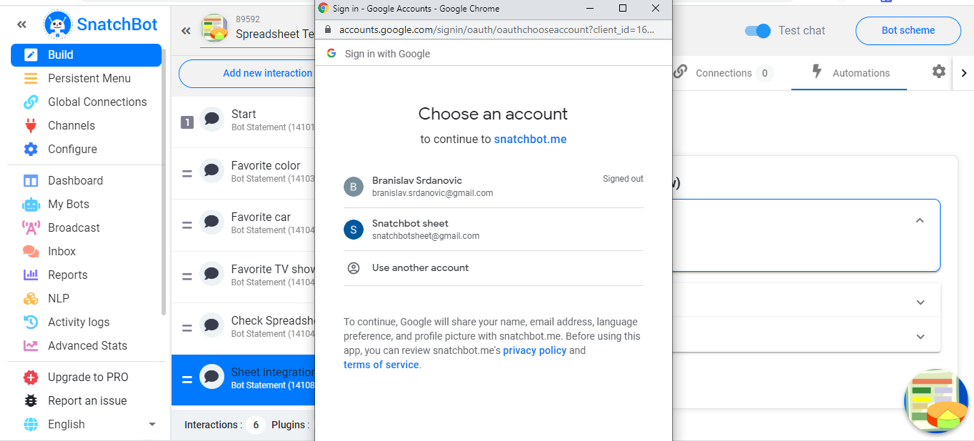Click the Dashboard icon in sidebar
The image size is (974, 441).
click(x=30, y=181)
